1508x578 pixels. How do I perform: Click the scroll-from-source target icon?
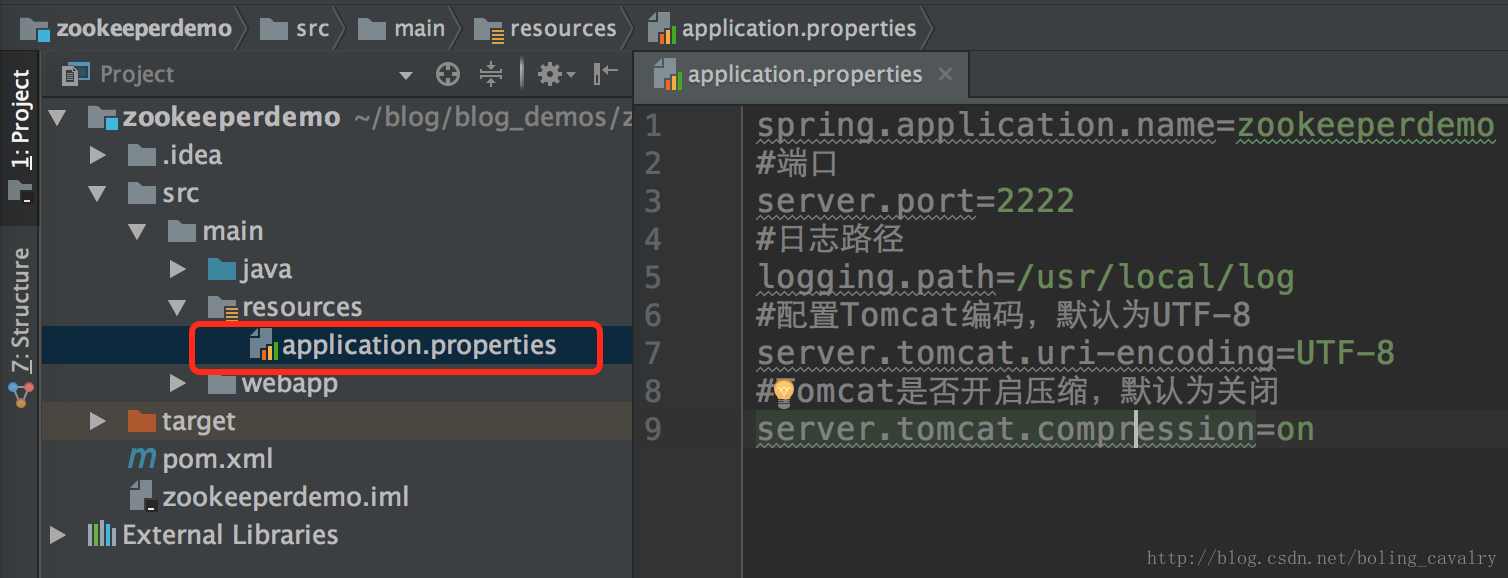pos(448,74)
